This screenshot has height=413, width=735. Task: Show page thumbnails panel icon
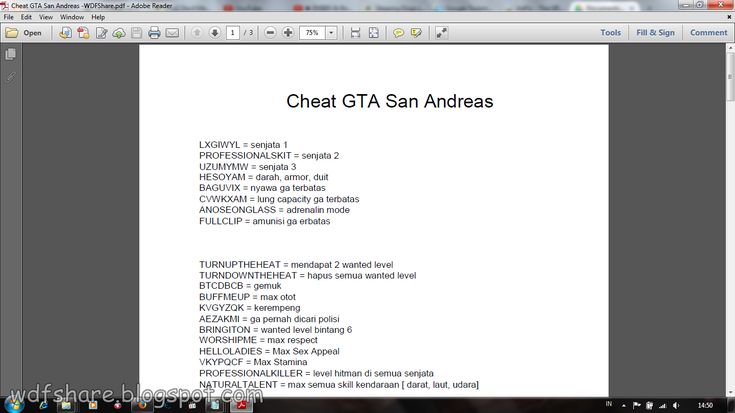(10, 54)
